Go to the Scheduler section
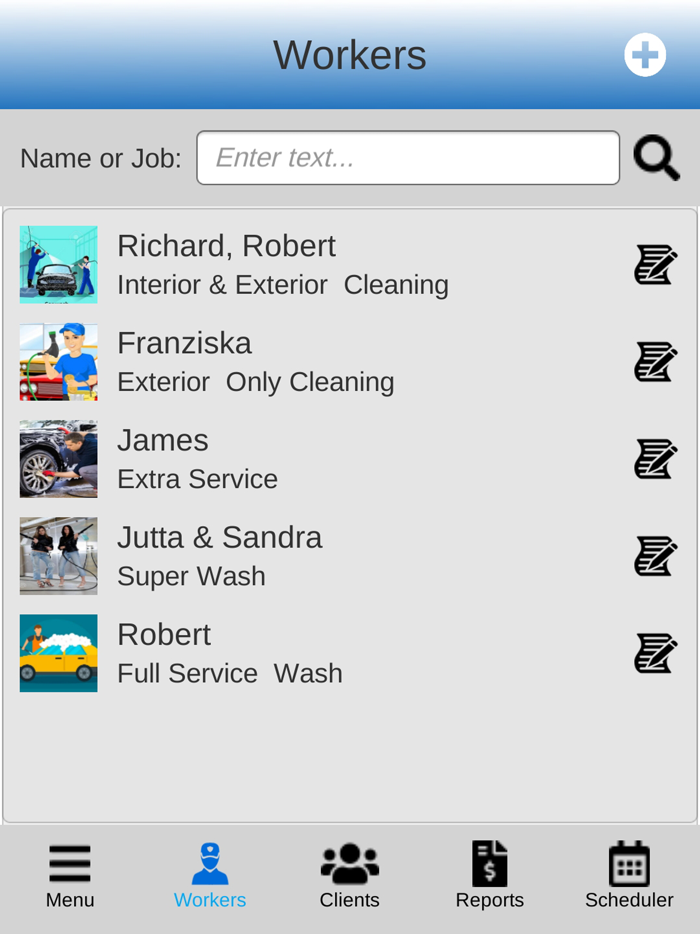 [x=629, y=875]
